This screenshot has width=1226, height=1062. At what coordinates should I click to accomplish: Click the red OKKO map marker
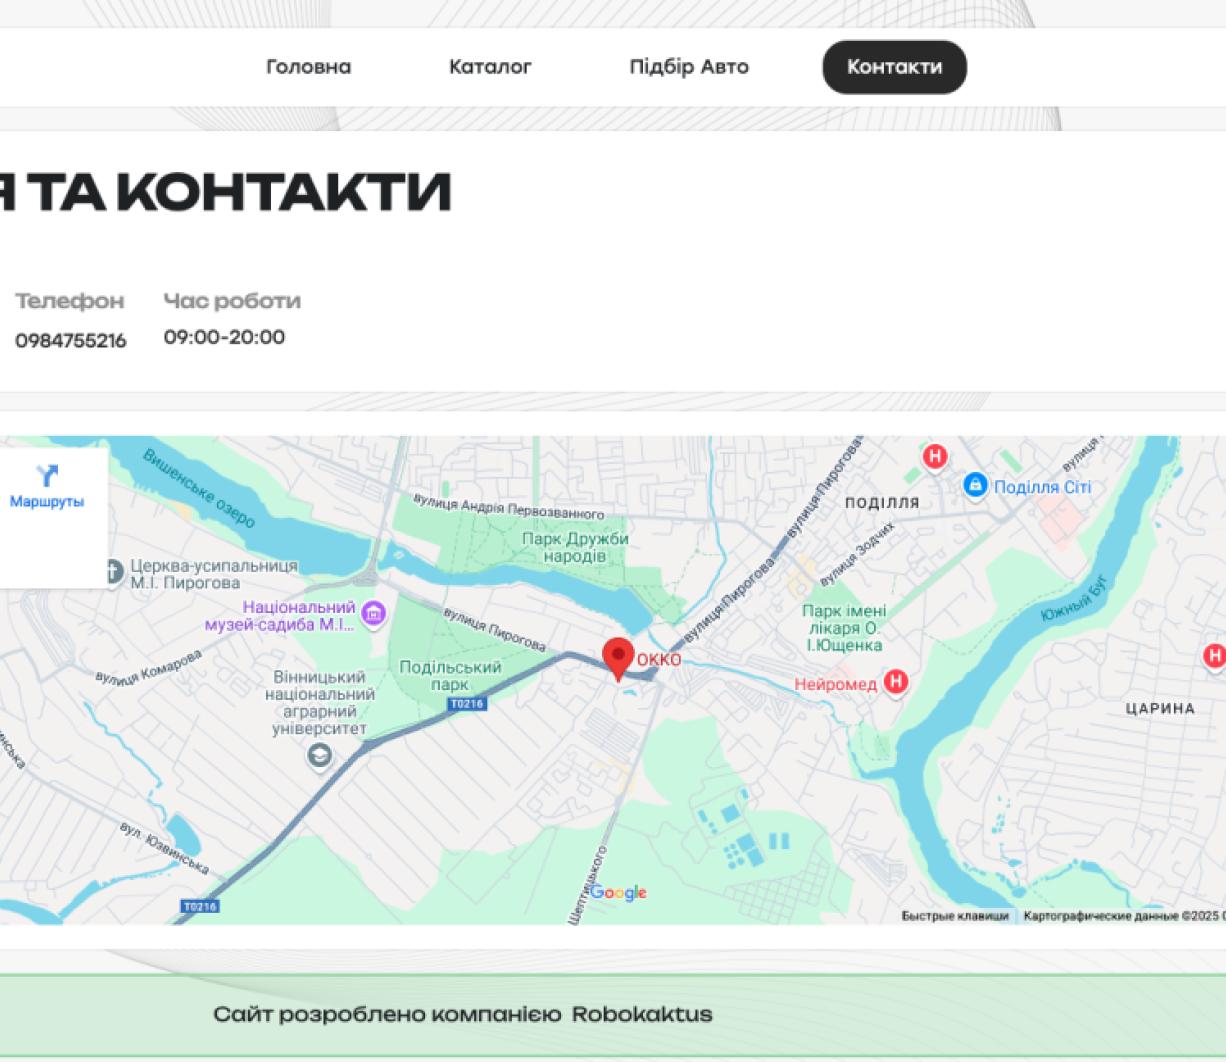click(x=619, y=658)
